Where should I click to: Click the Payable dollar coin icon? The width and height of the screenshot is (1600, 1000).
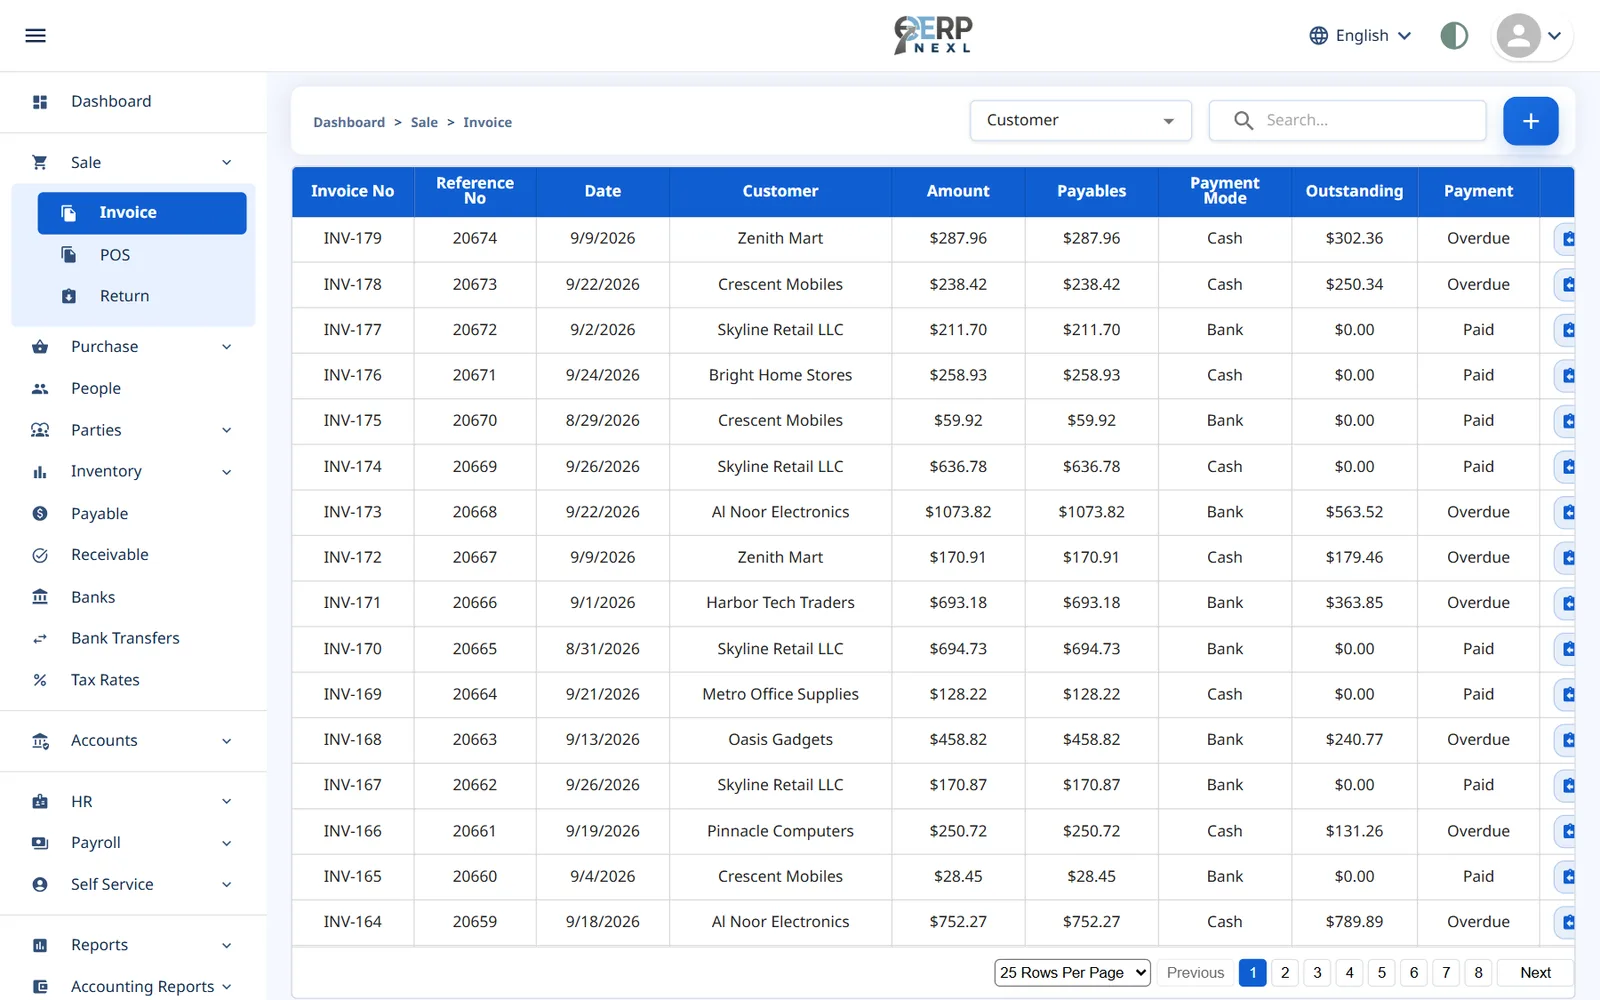click(x=40, y=514)
